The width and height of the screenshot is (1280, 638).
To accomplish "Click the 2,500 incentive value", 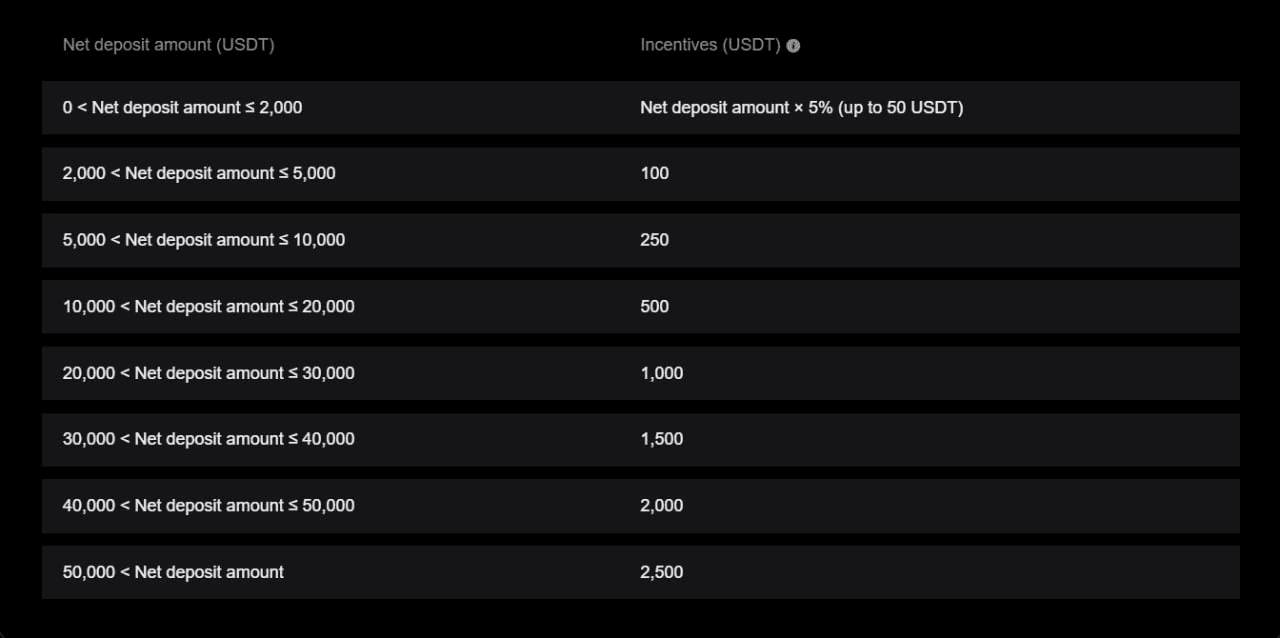I will point(662,572).
